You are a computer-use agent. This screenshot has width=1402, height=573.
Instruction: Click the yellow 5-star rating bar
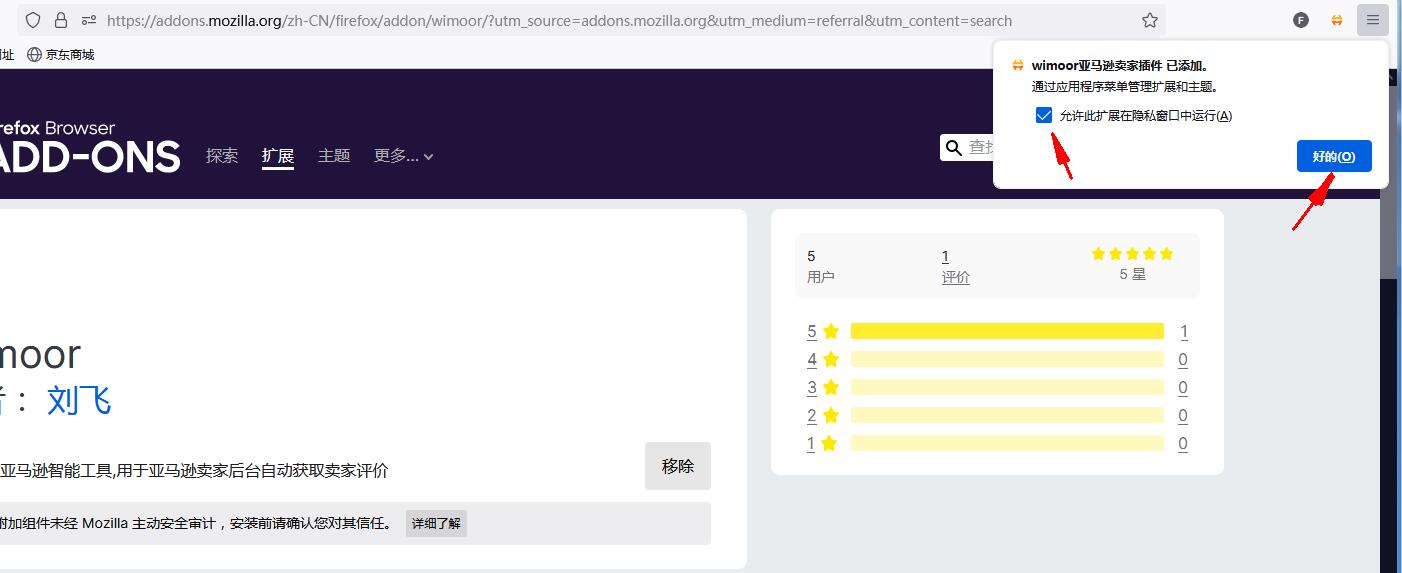point(1007,331)
